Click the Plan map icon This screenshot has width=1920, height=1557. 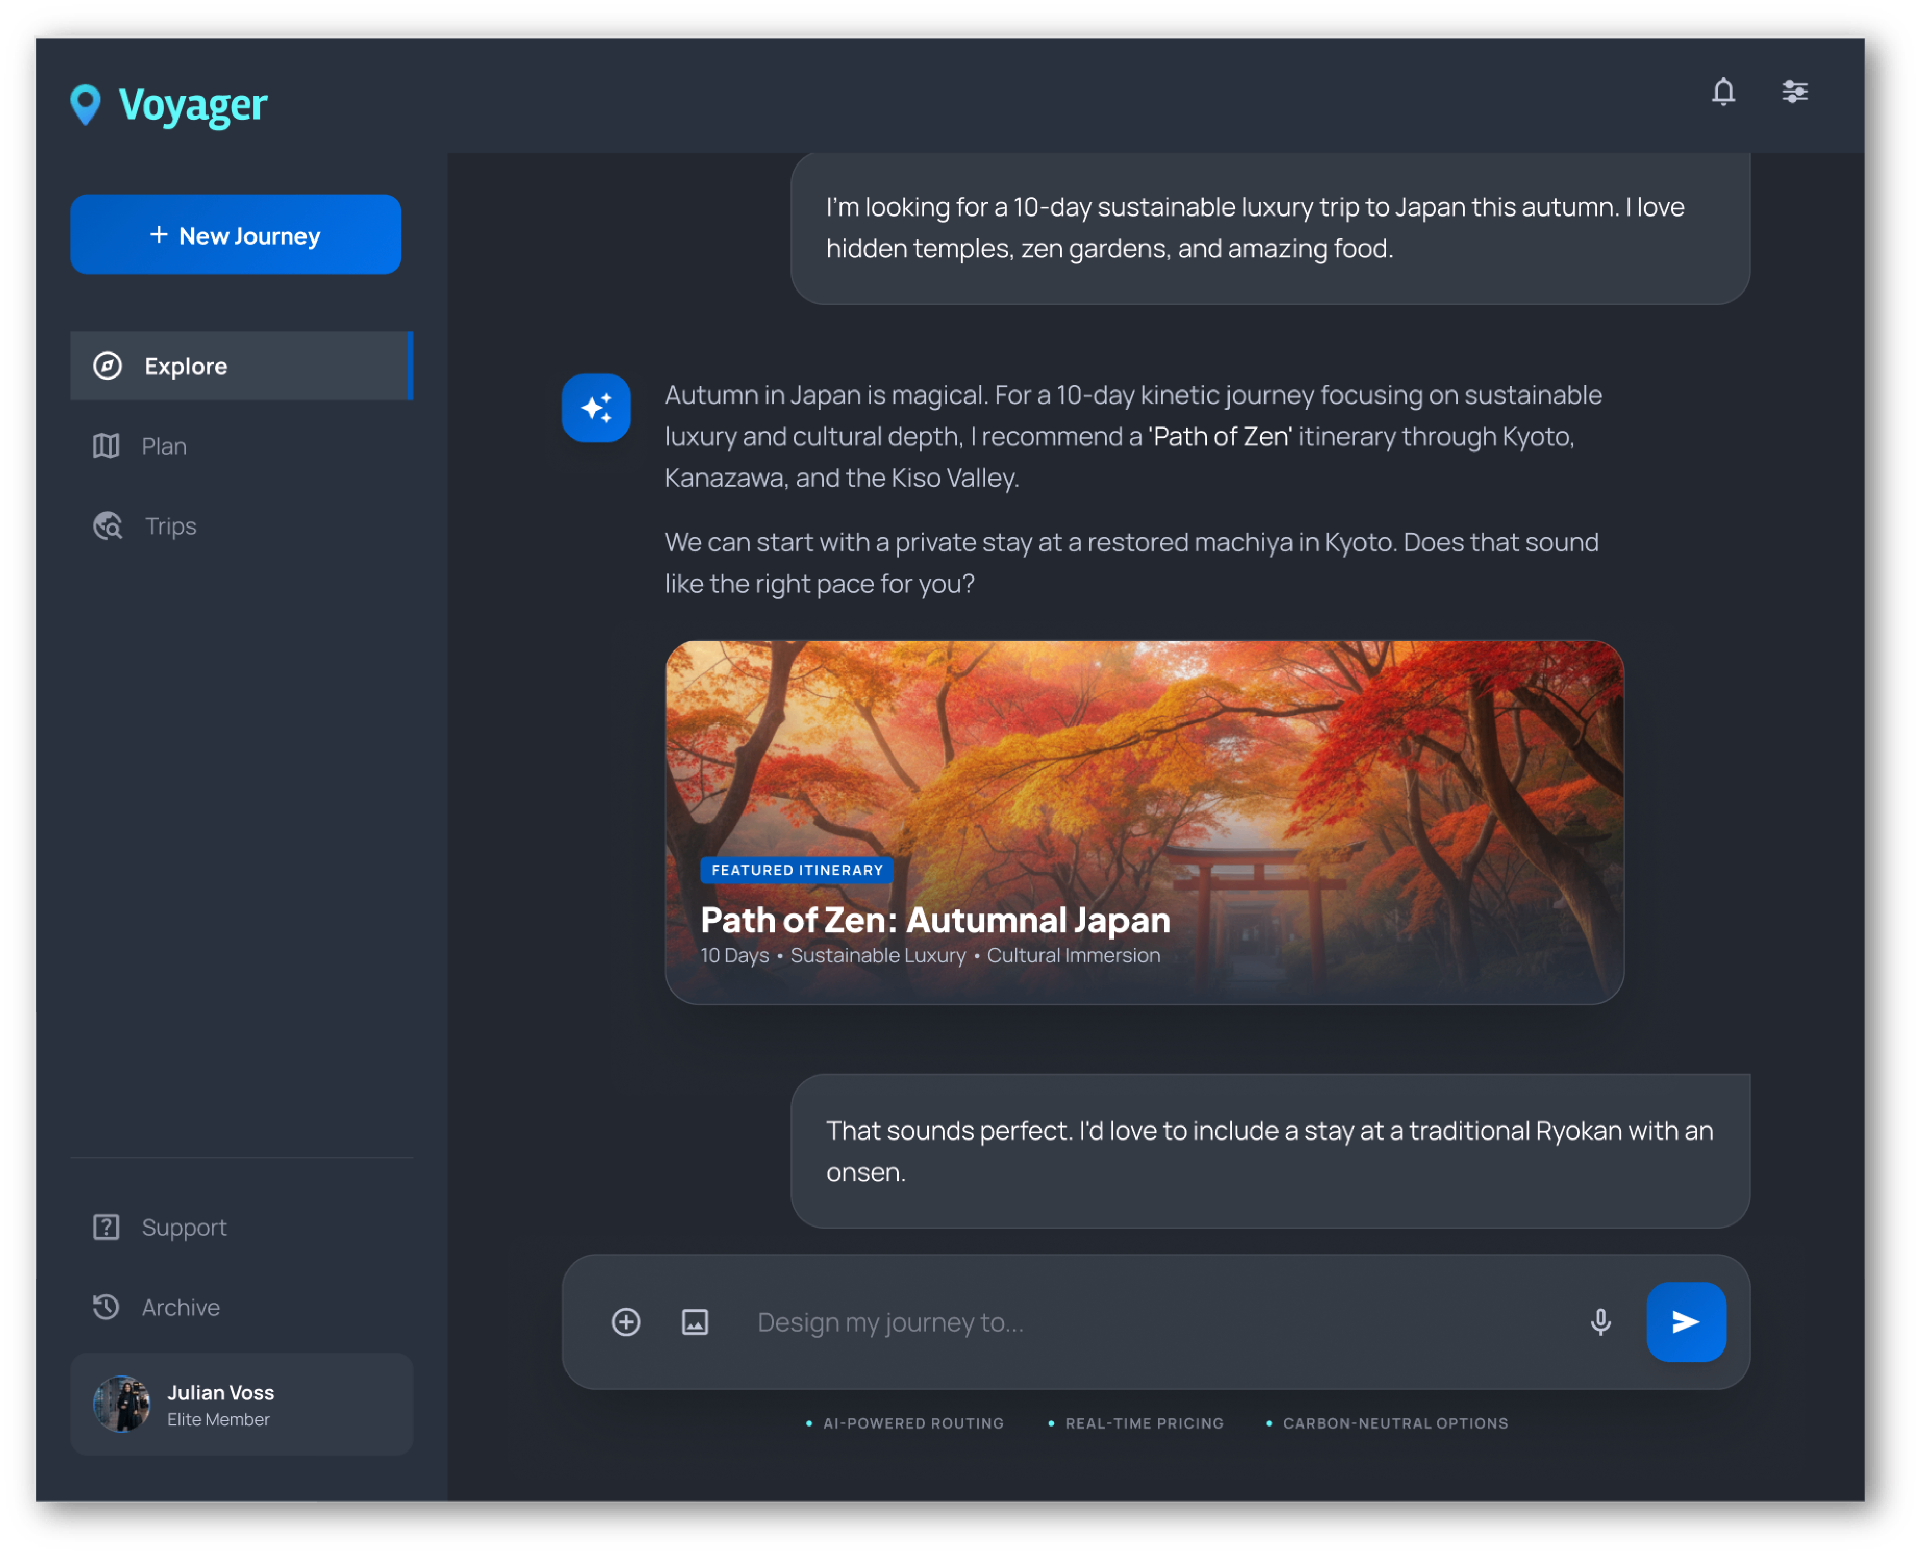(x=106, y=446)
